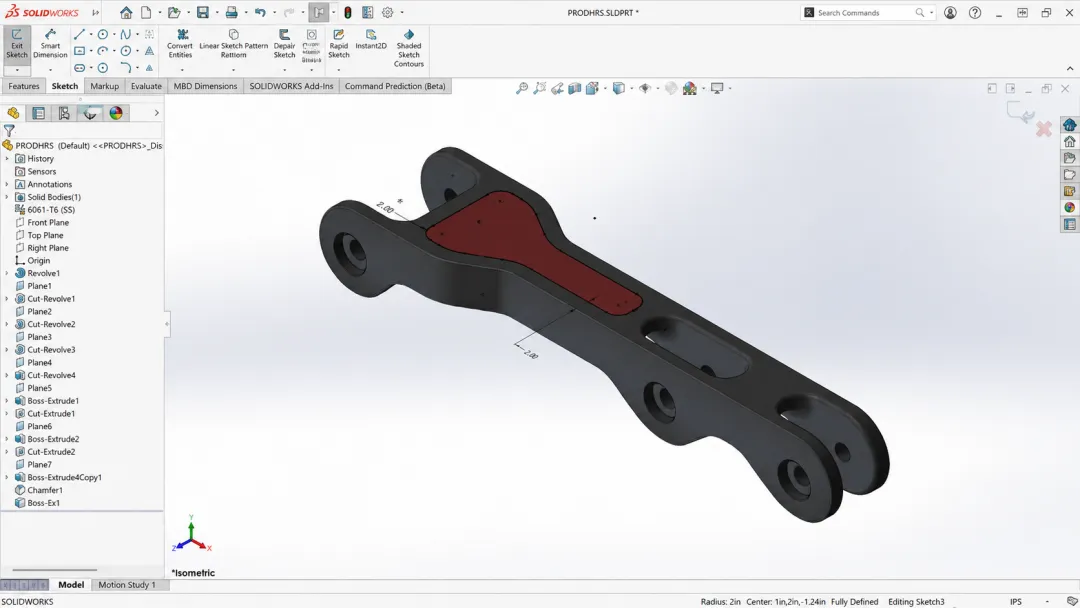Undo the last action
The height and width of the screenshot is (608, 1080).
click(x=260, y=12)
